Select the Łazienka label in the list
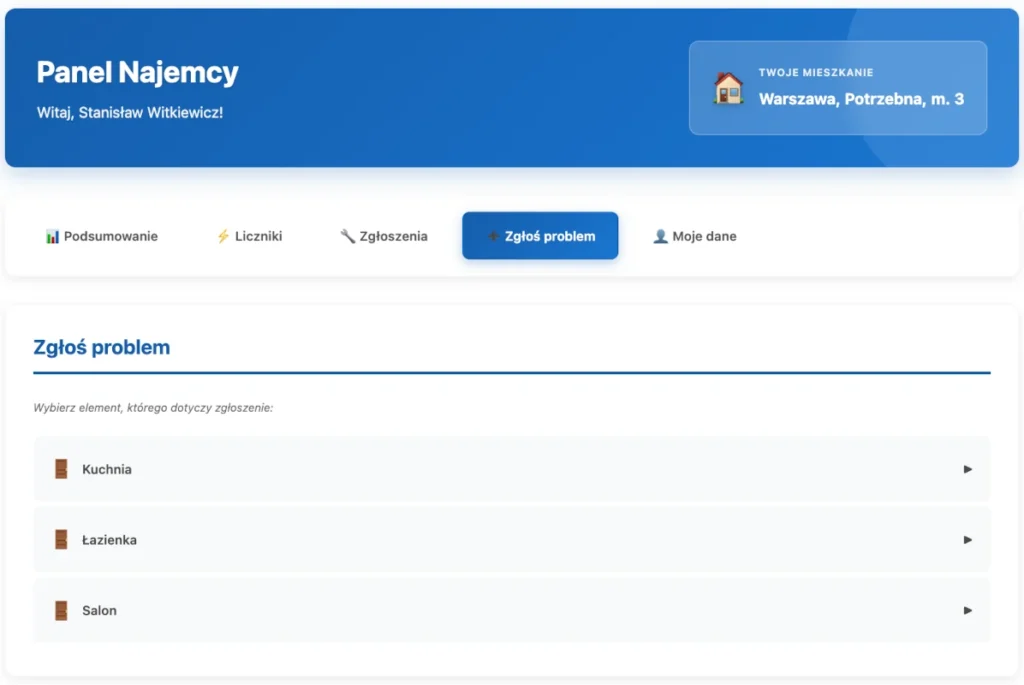 pos(109,540)
